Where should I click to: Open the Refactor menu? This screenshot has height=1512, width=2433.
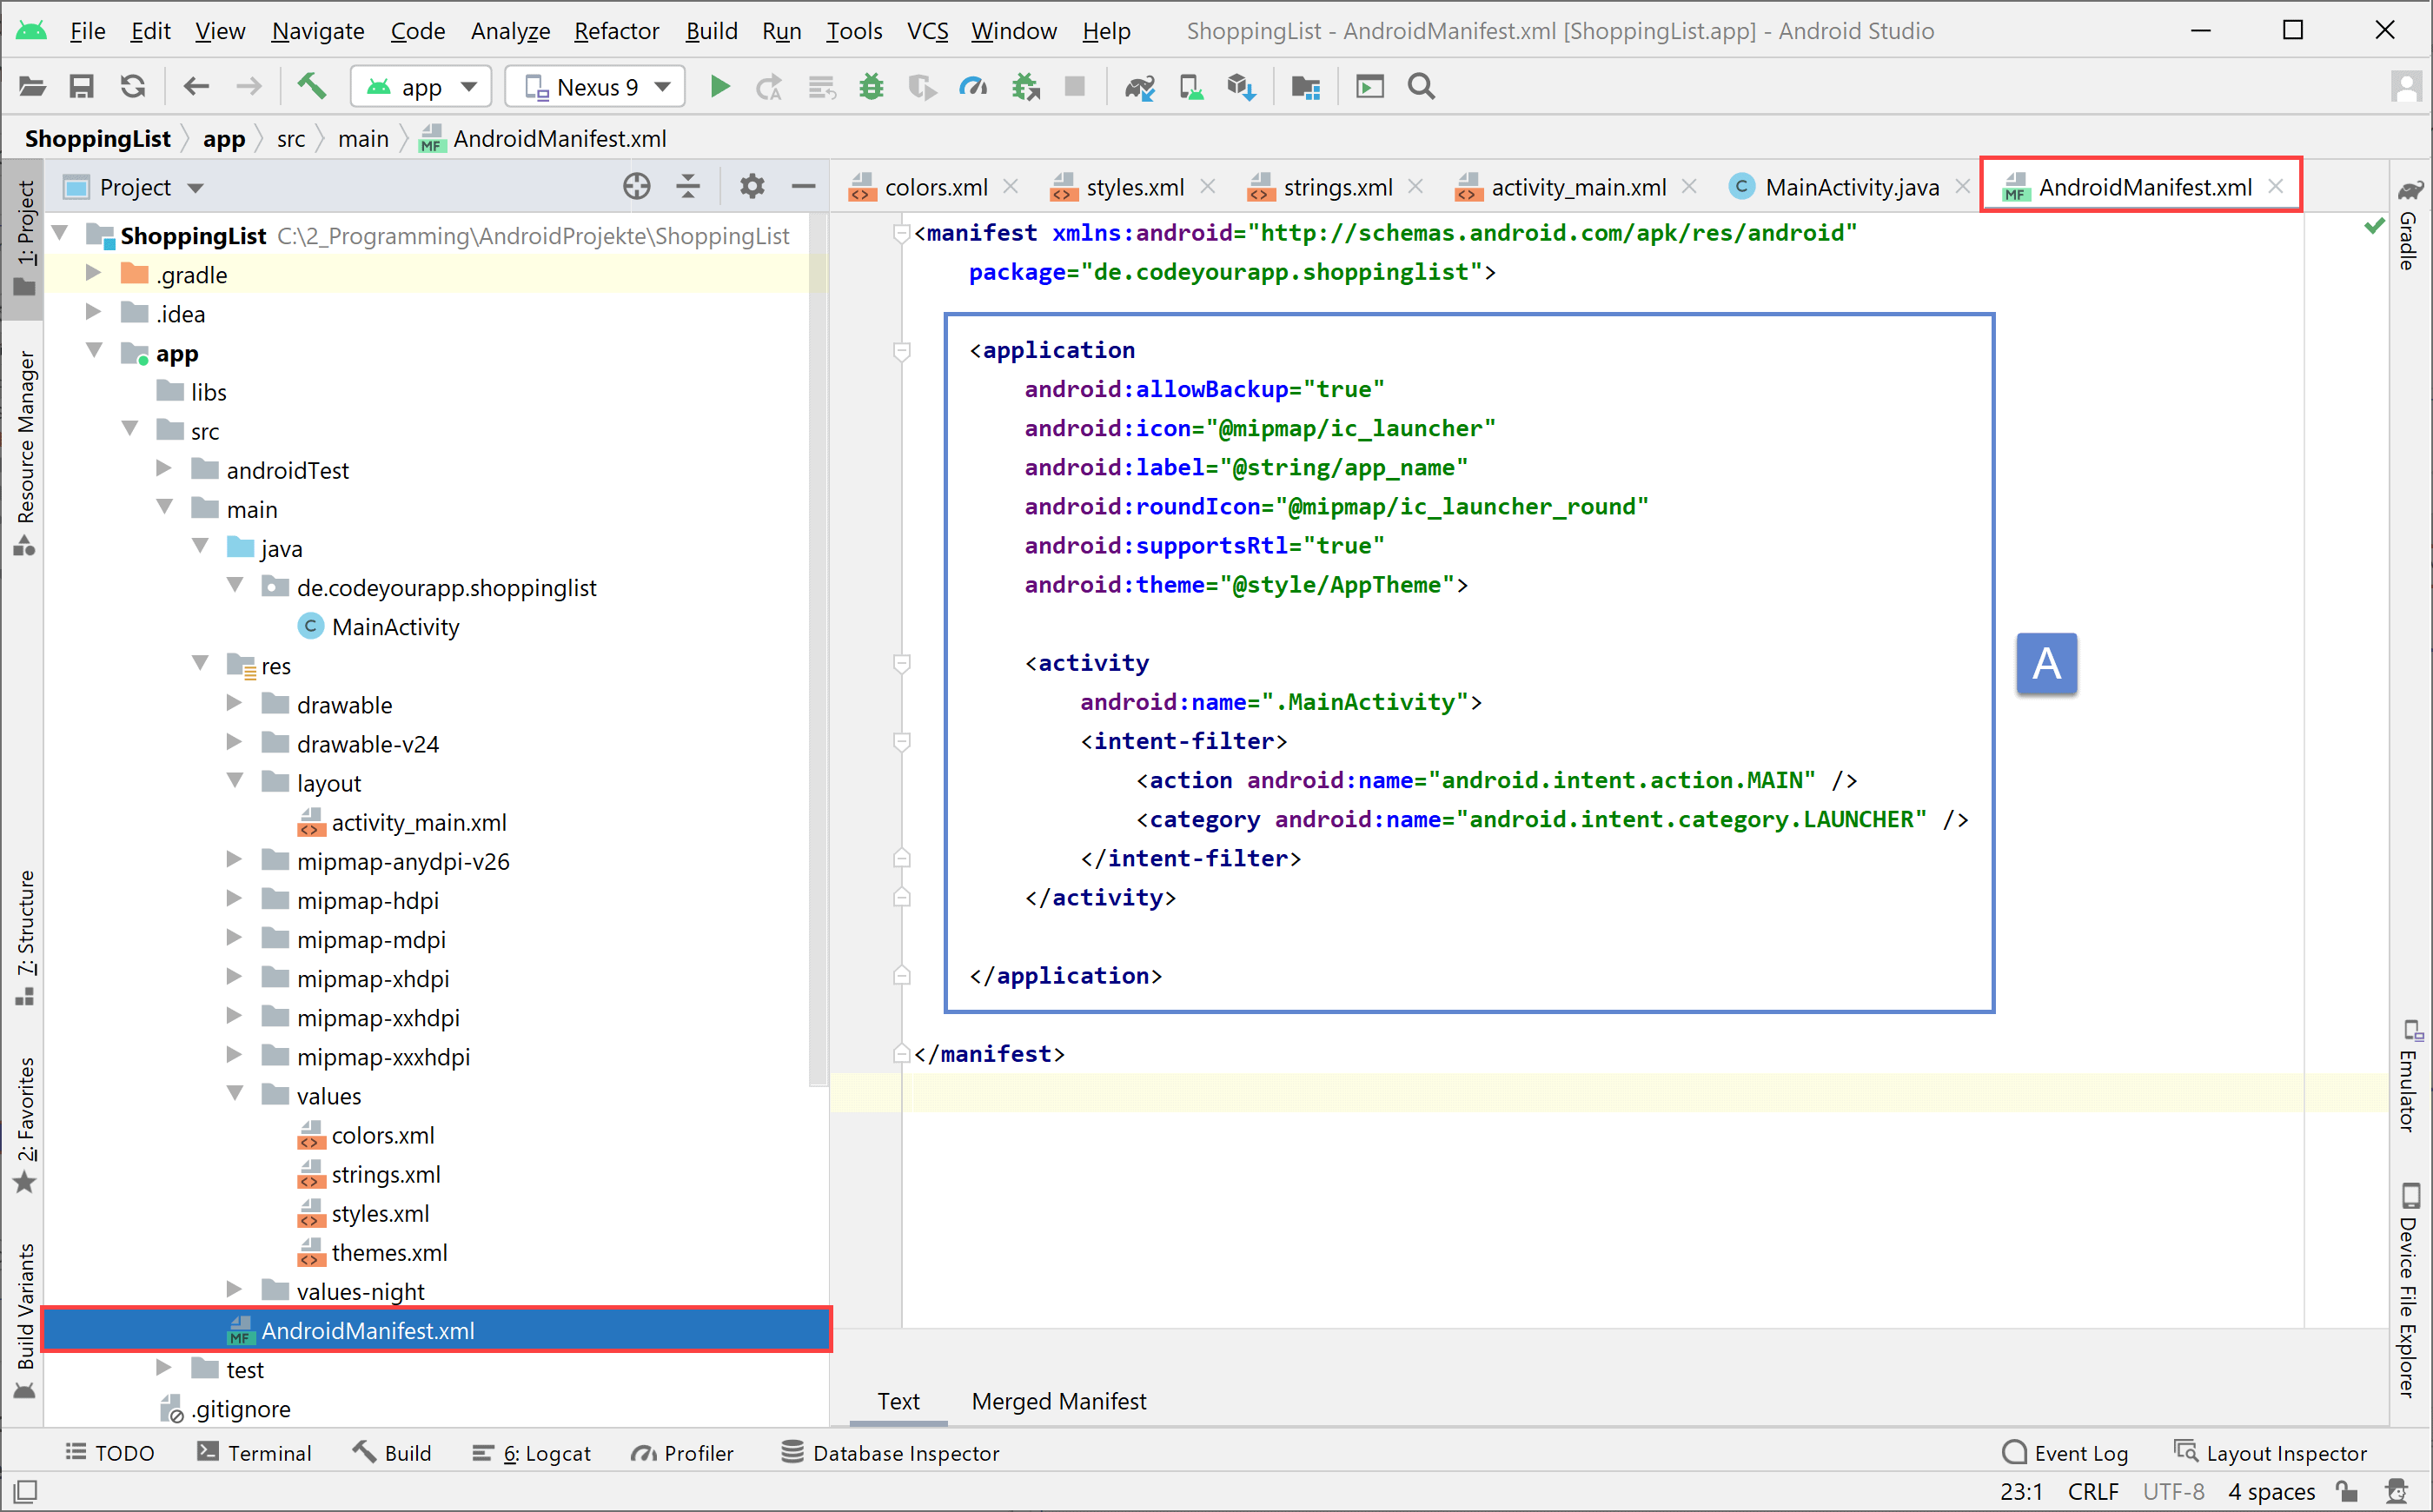(x=616, y=31)
